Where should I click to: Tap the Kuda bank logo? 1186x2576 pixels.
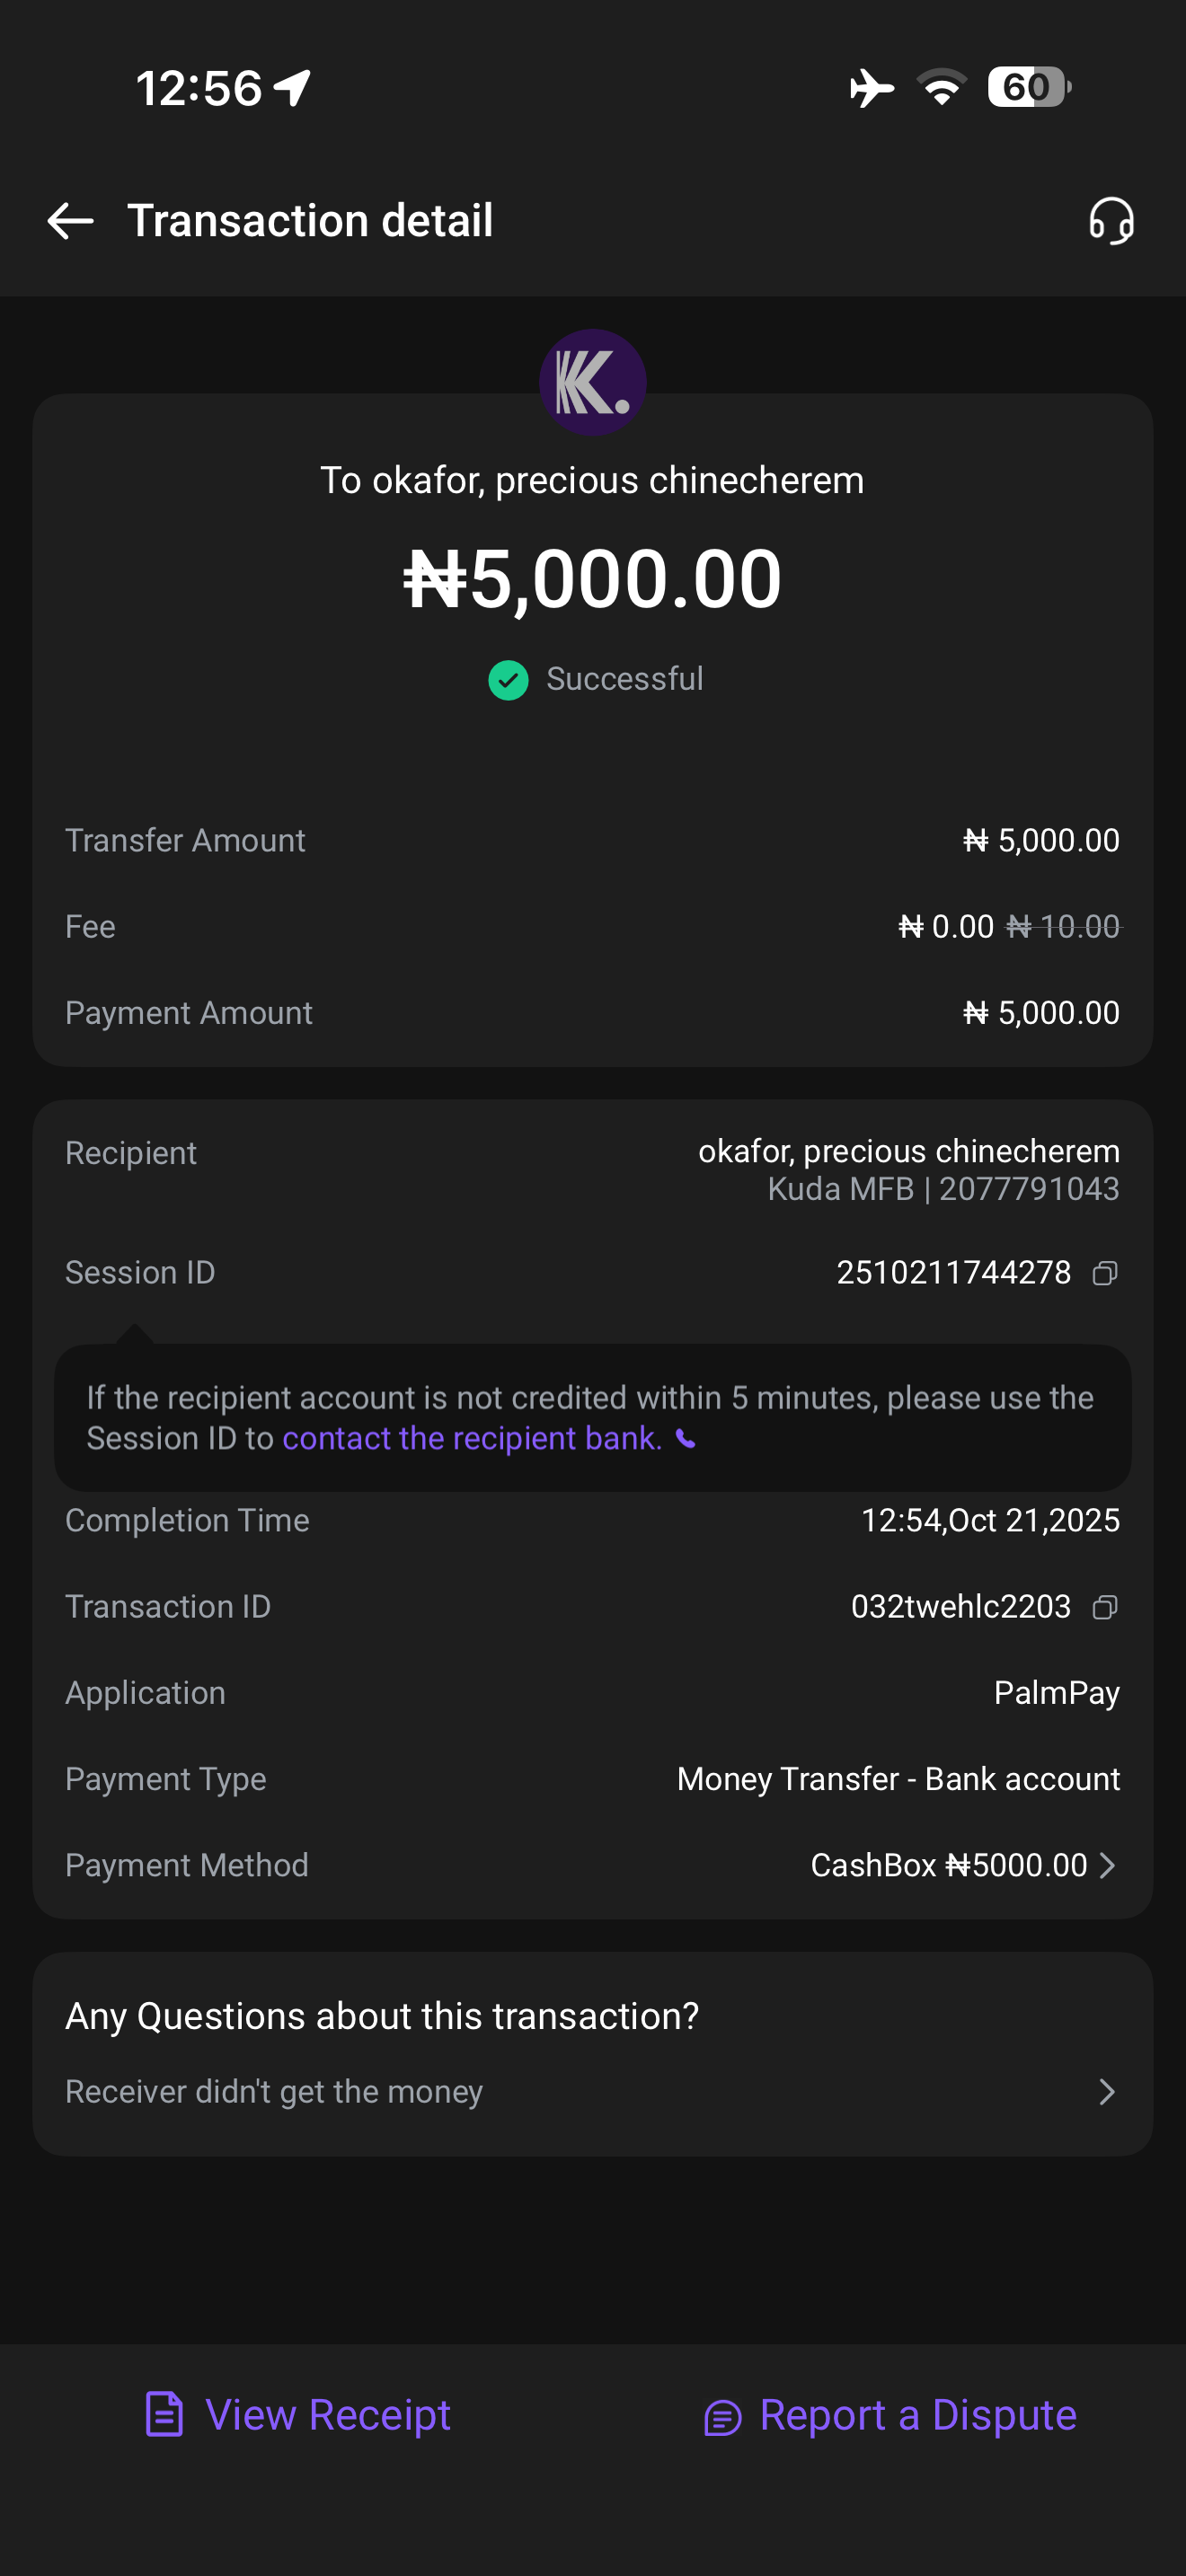(x=592, y=382)
